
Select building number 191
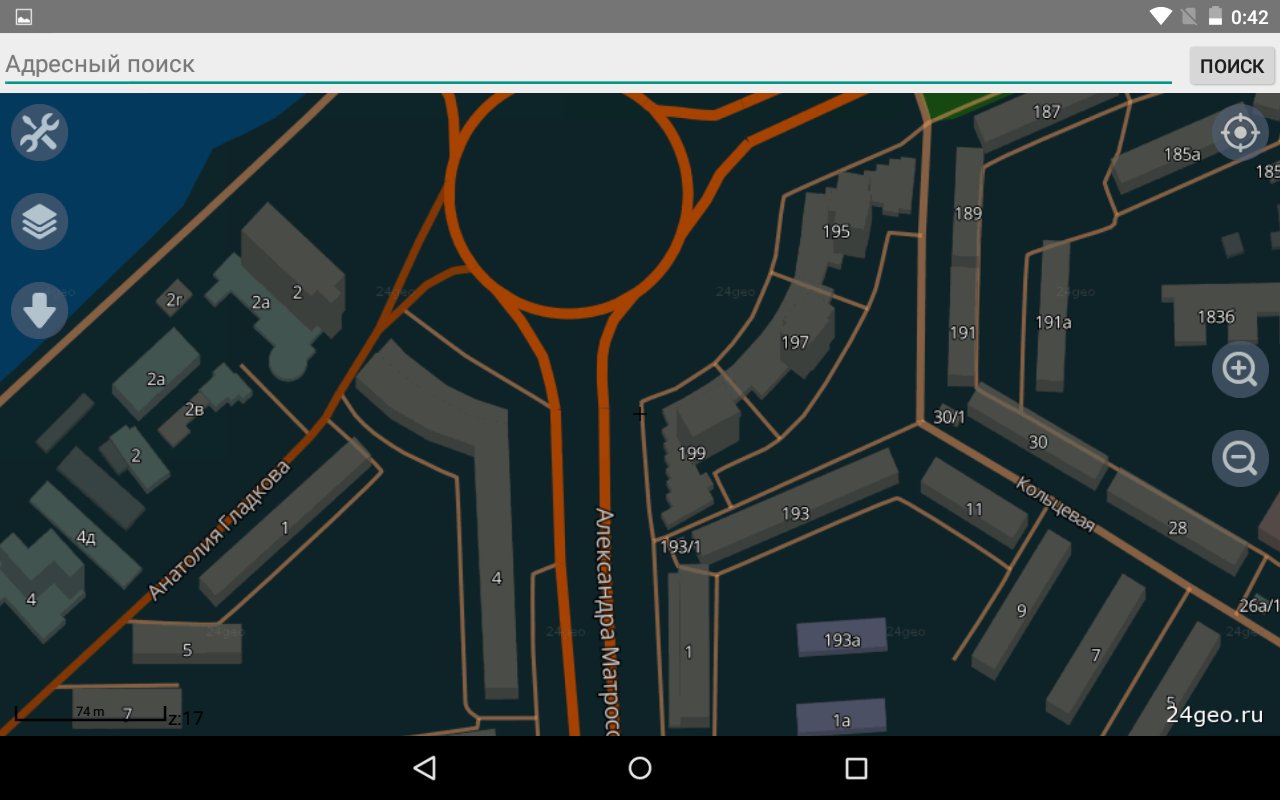pyautogui.click(x=963, y=333)
